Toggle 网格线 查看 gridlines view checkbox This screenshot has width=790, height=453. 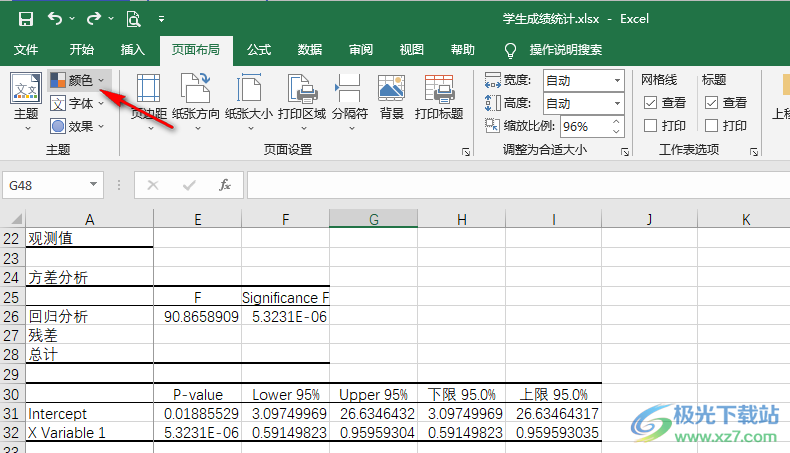650,103
